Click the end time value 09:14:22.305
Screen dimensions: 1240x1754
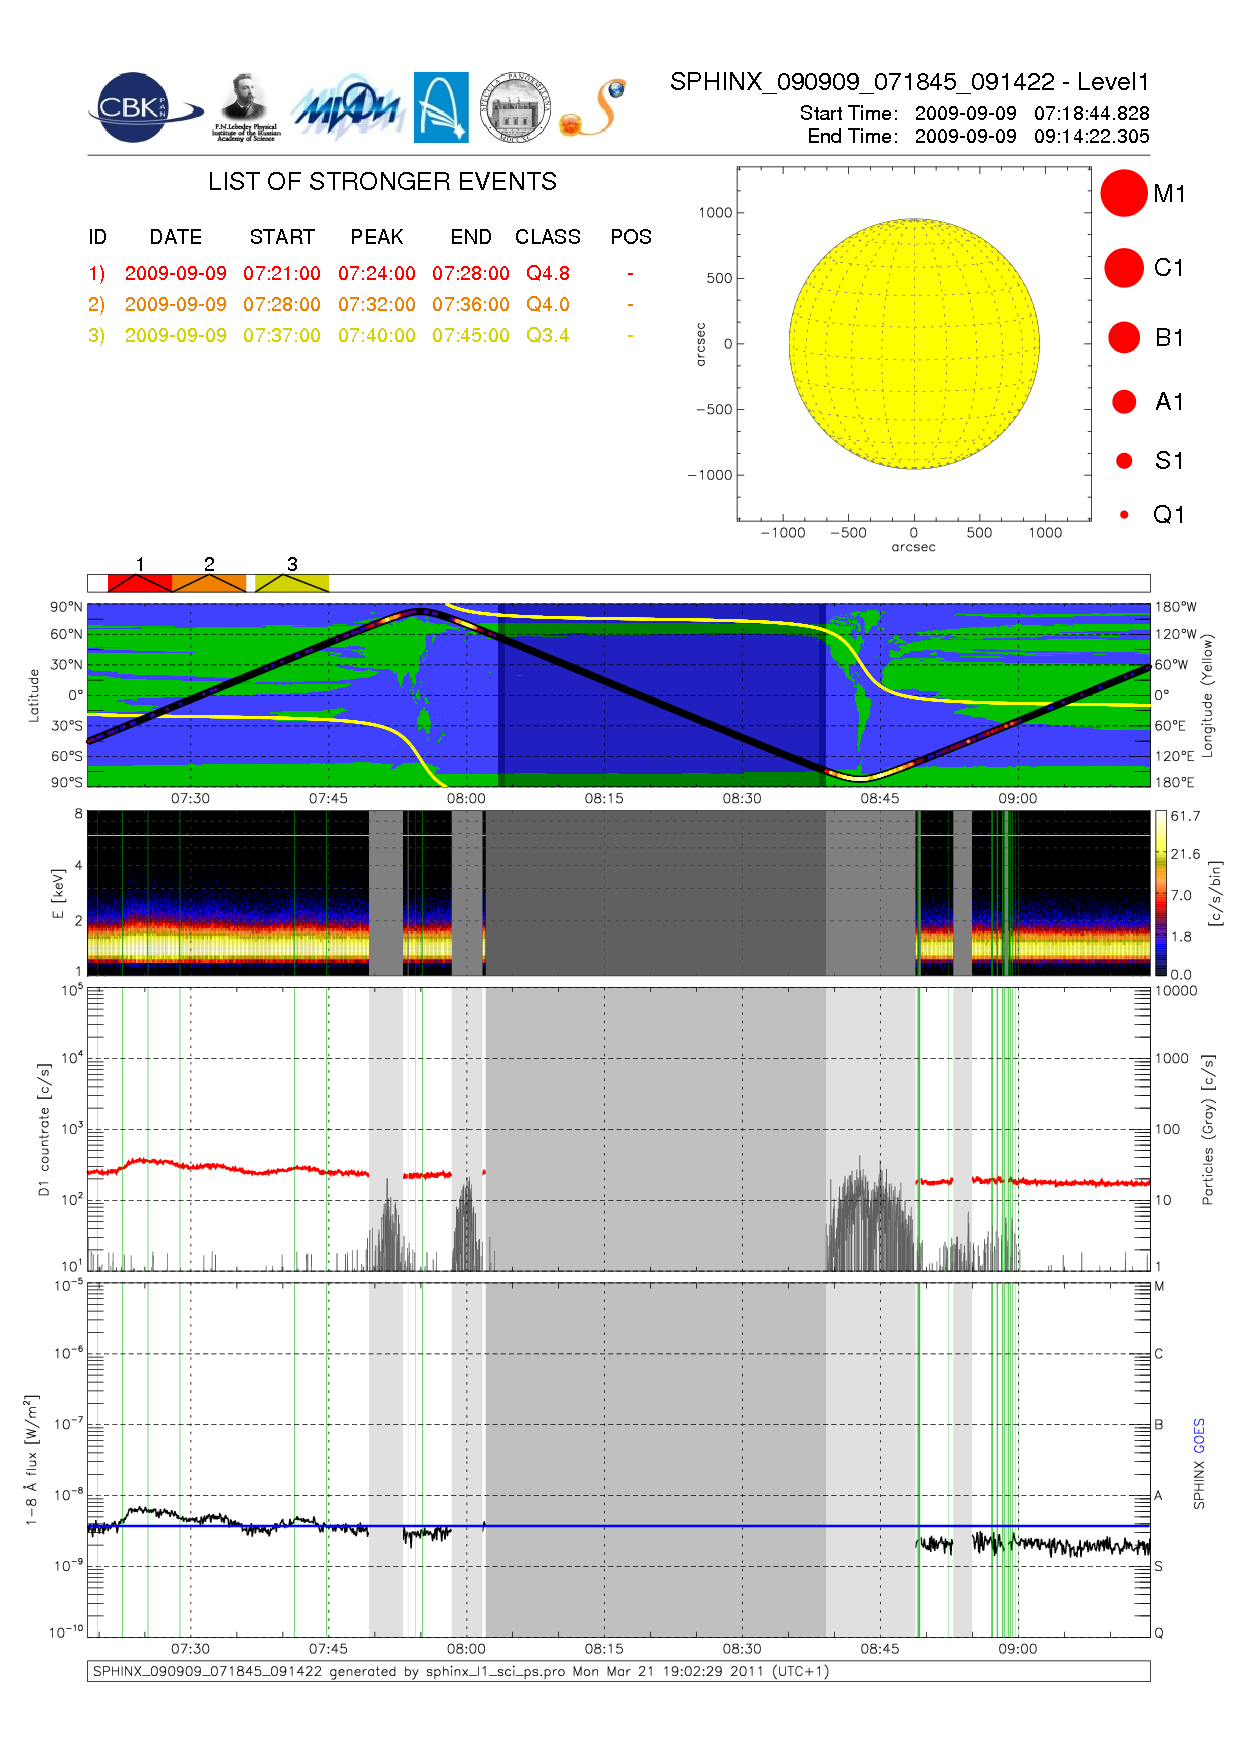point(1092,136)
